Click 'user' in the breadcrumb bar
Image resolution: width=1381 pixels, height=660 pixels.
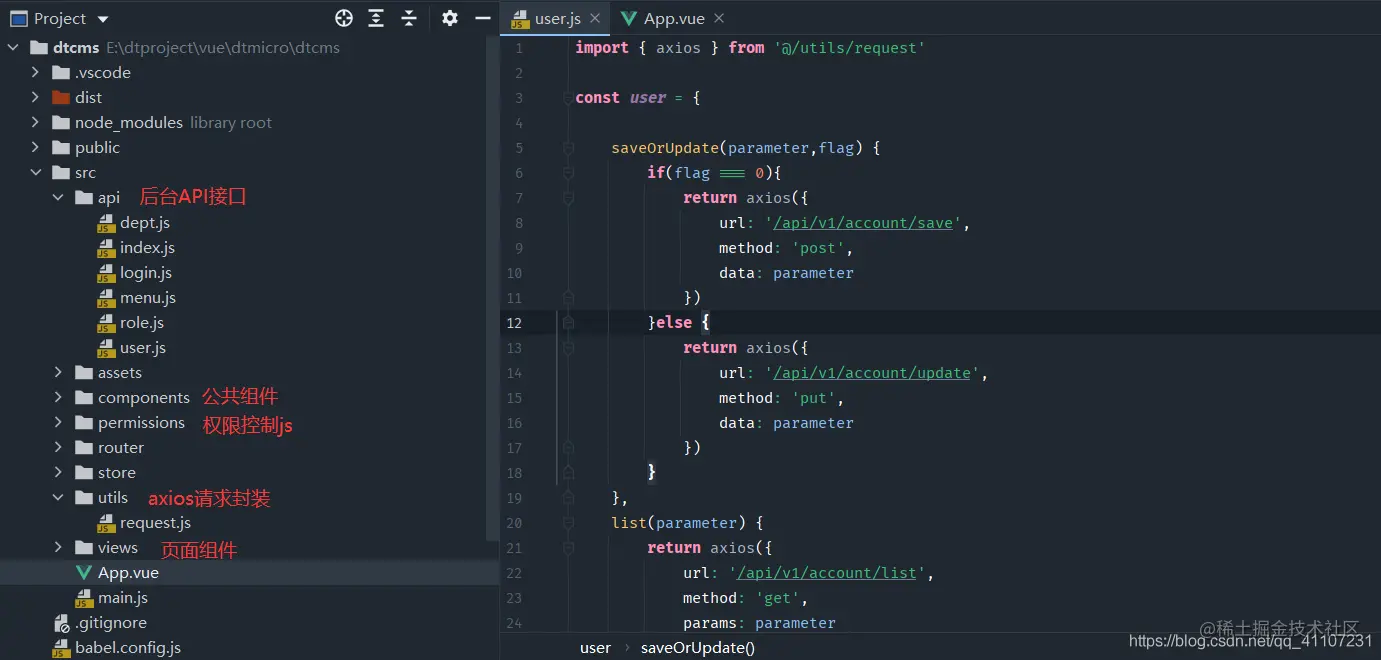595,647
